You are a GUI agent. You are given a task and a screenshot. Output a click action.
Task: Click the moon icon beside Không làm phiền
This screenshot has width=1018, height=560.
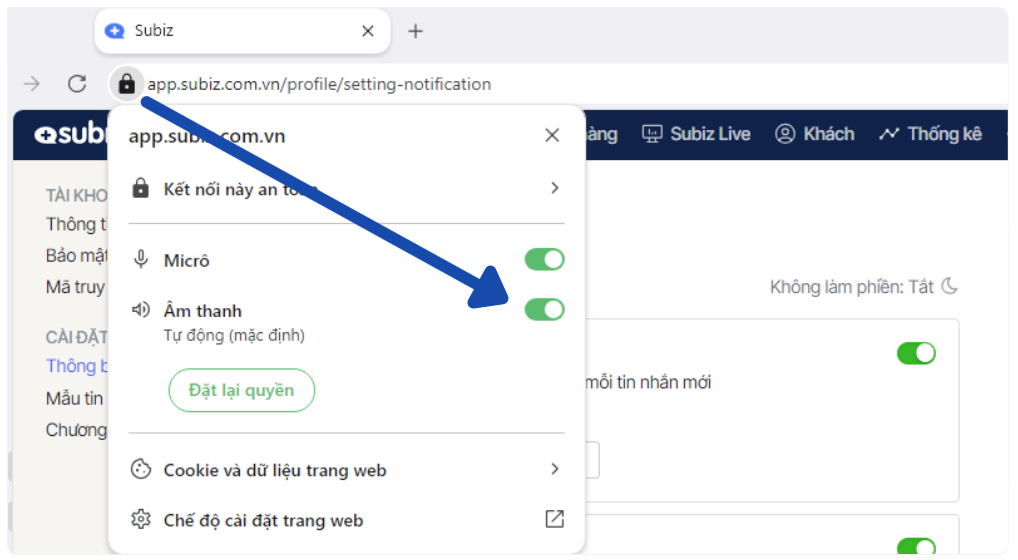coord(950,287)
